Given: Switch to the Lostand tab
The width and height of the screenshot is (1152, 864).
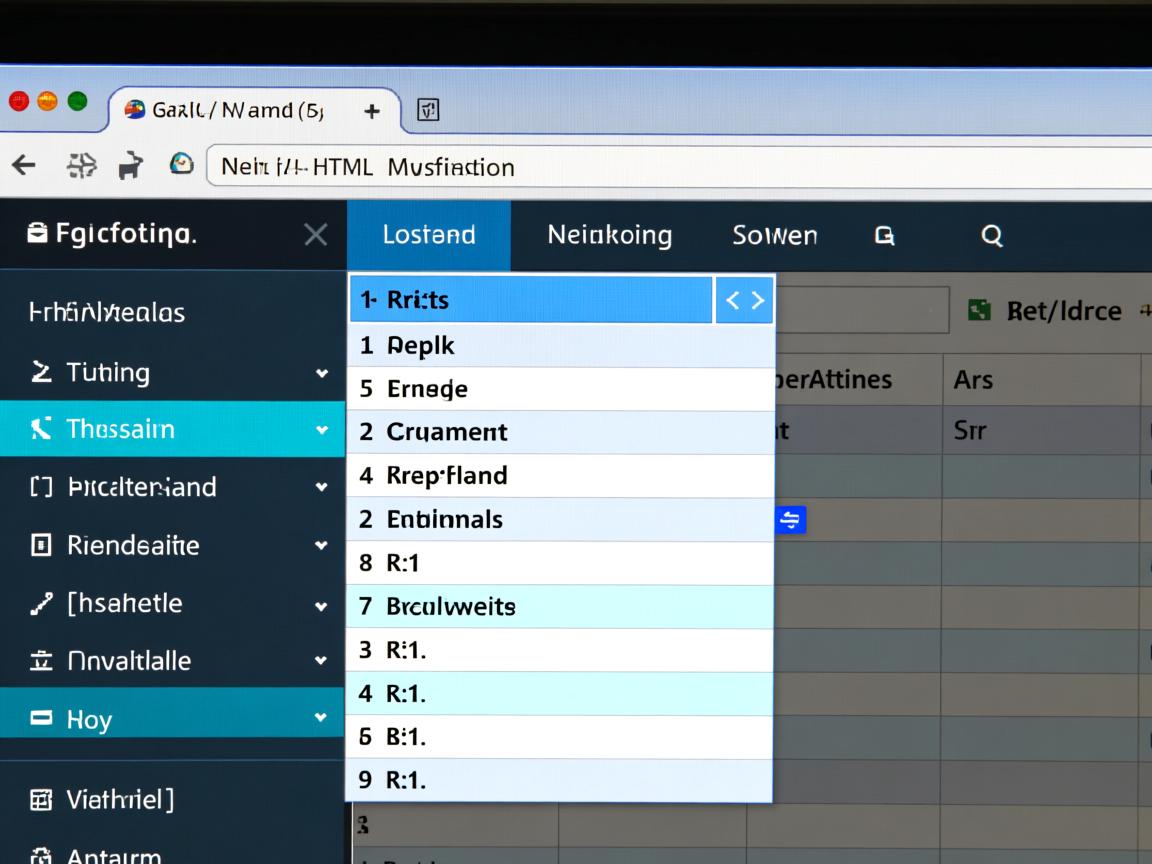Looking at the screenshot, I should click(x=429, y=236).
